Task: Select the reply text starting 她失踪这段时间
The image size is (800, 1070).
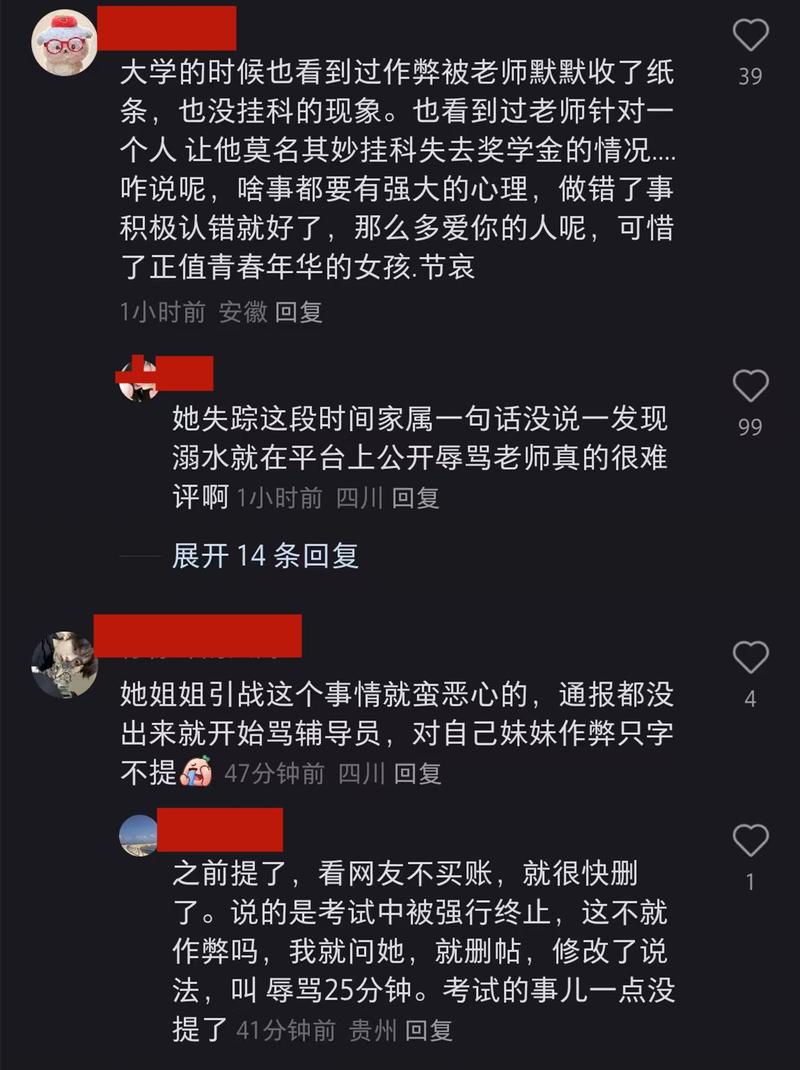Action: coord(420,457)
